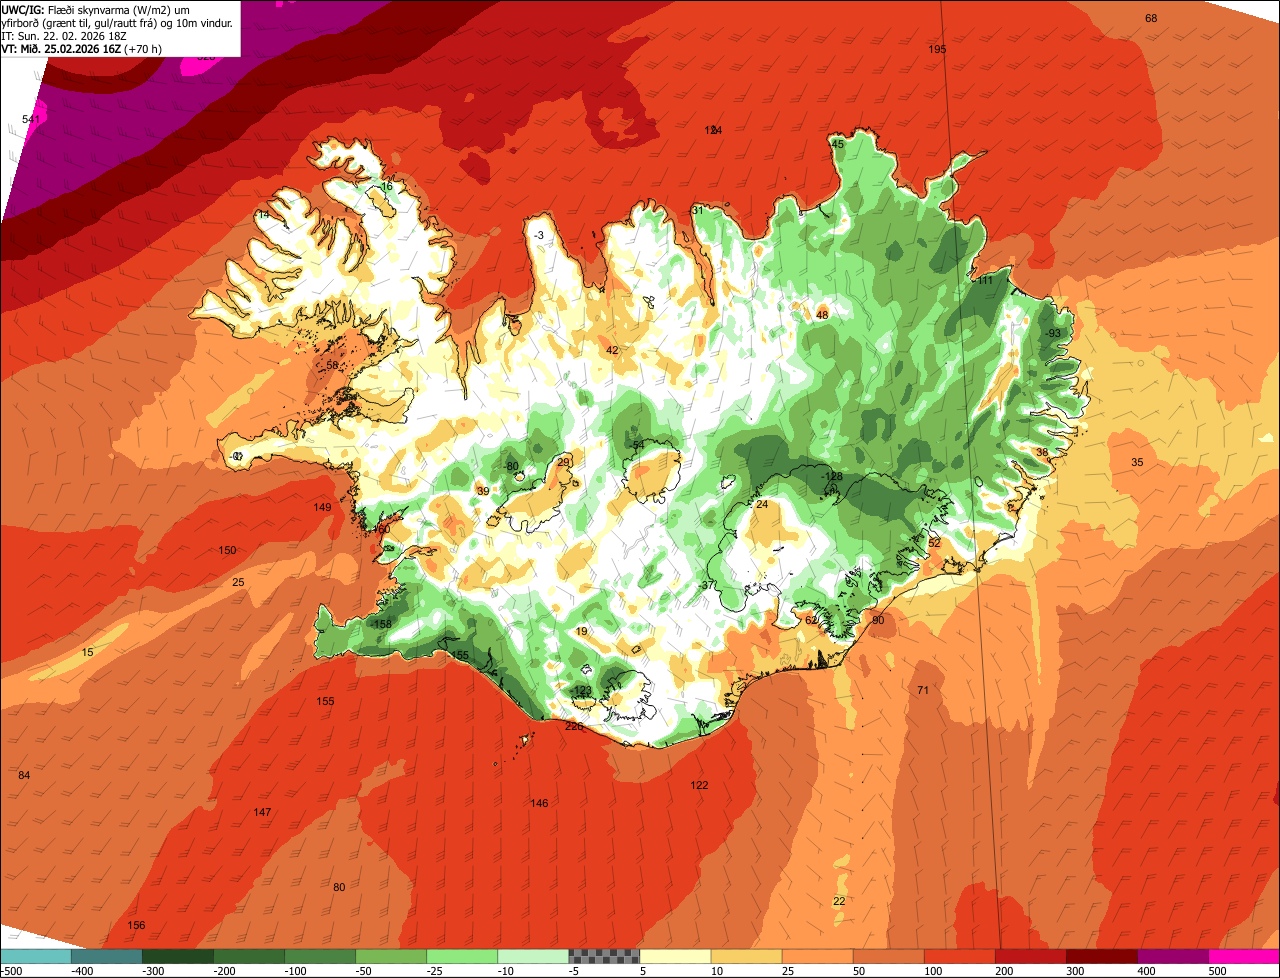This screenshot has width=1280, height=978.
Task: Select the pale yellow 5 to 10 swatch
Action: pyautogui.click(x=675, y=956)
